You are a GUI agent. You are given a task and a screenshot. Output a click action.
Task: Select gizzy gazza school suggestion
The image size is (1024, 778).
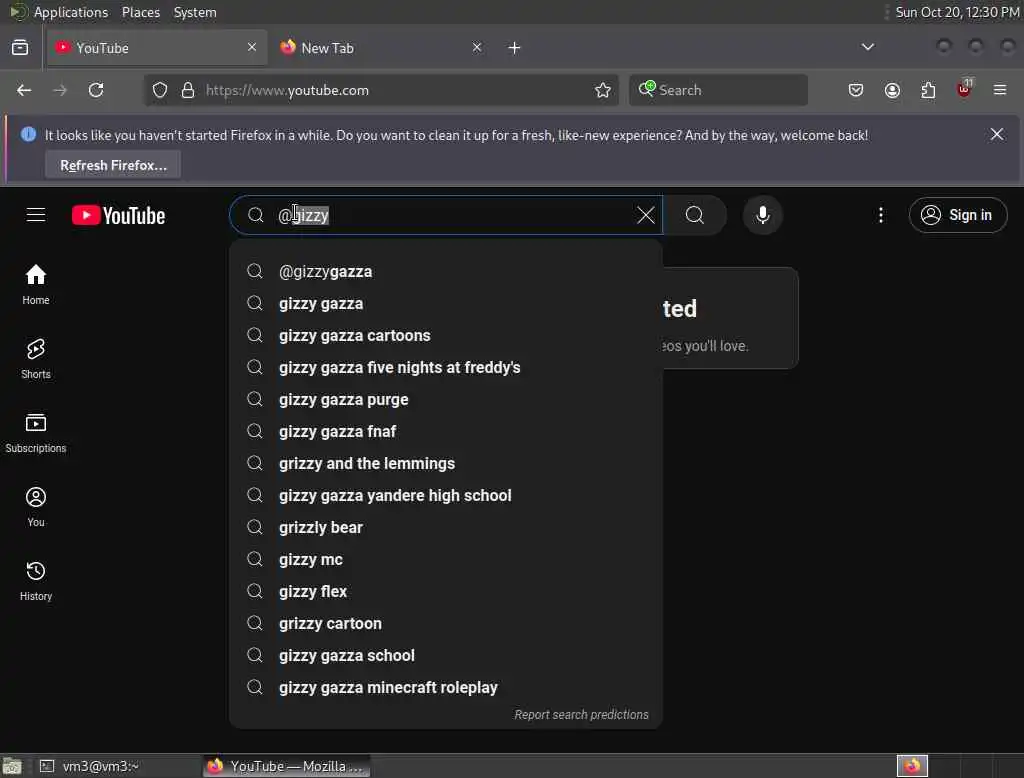pos(446,656)
